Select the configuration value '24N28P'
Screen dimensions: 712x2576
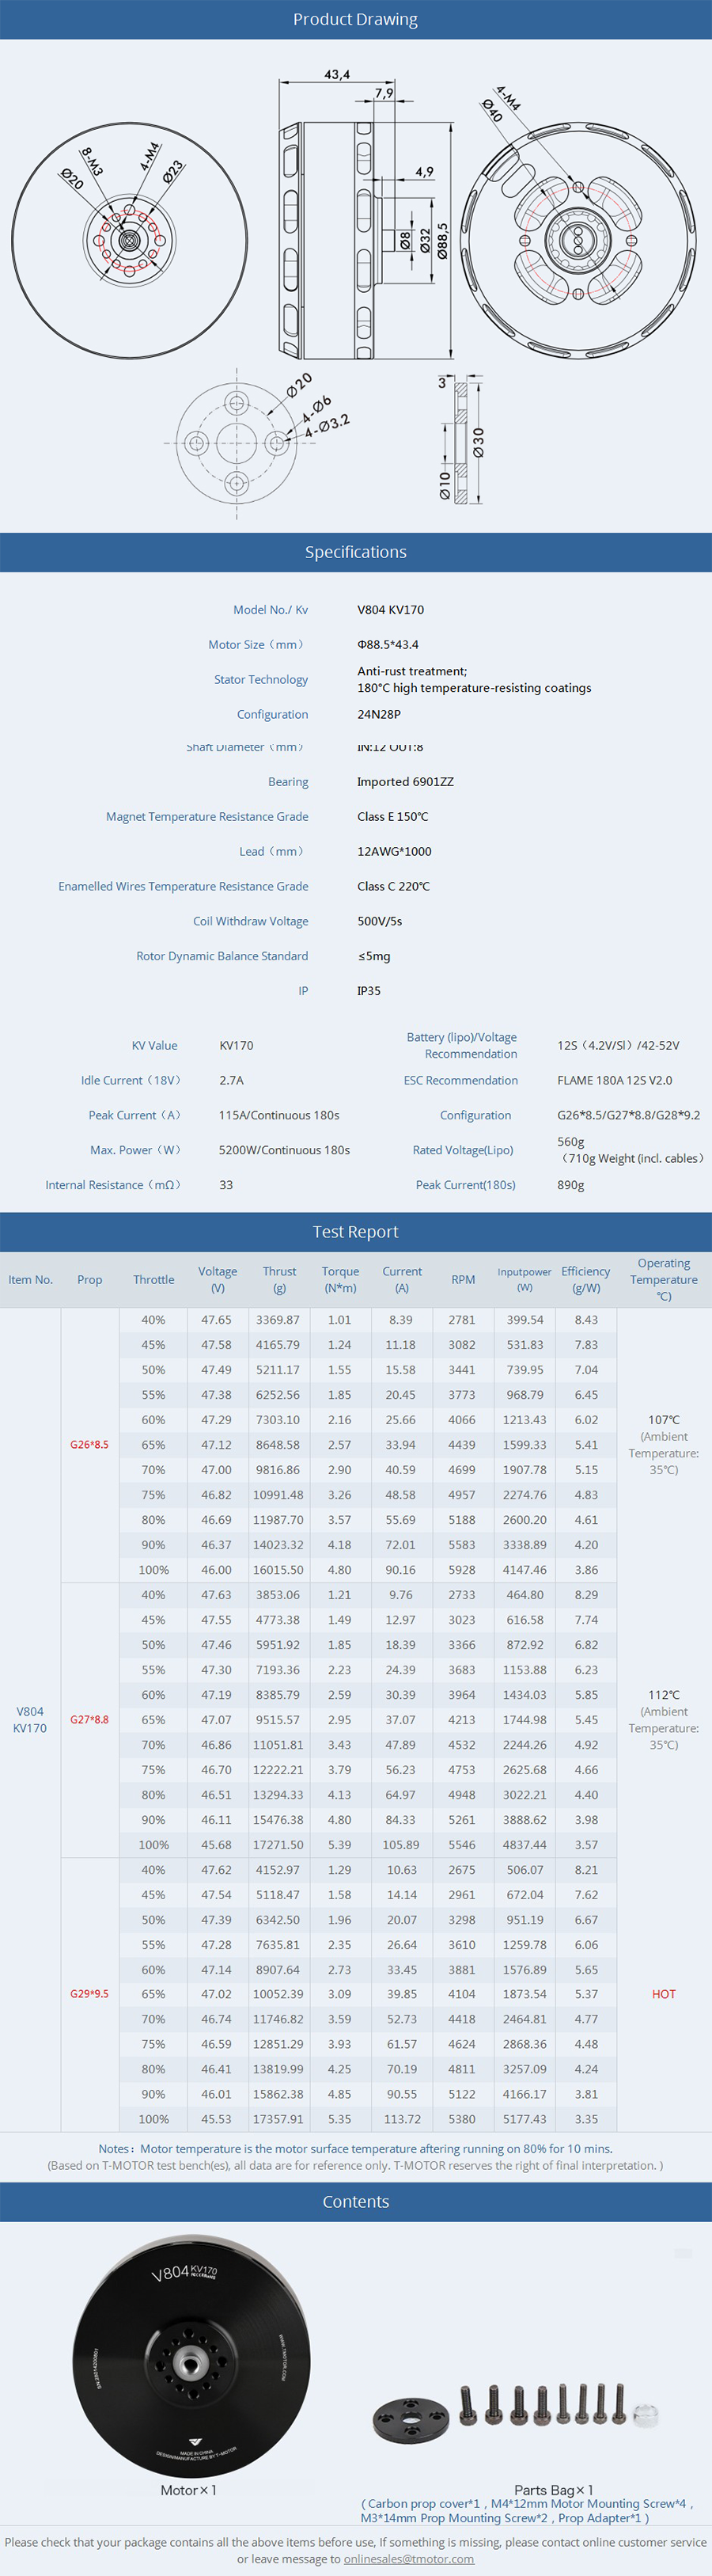[x=379, y=714]
